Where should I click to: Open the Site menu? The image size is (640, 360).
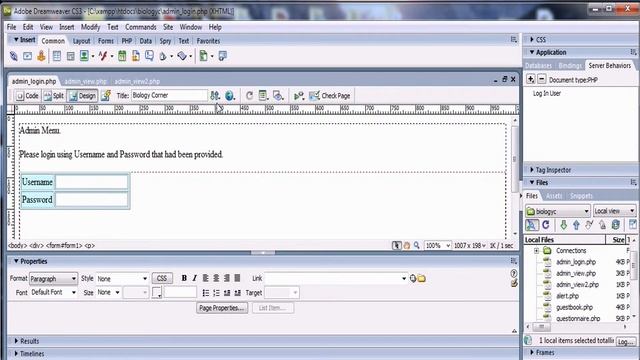pyautogui.click(x=168, y=27)
